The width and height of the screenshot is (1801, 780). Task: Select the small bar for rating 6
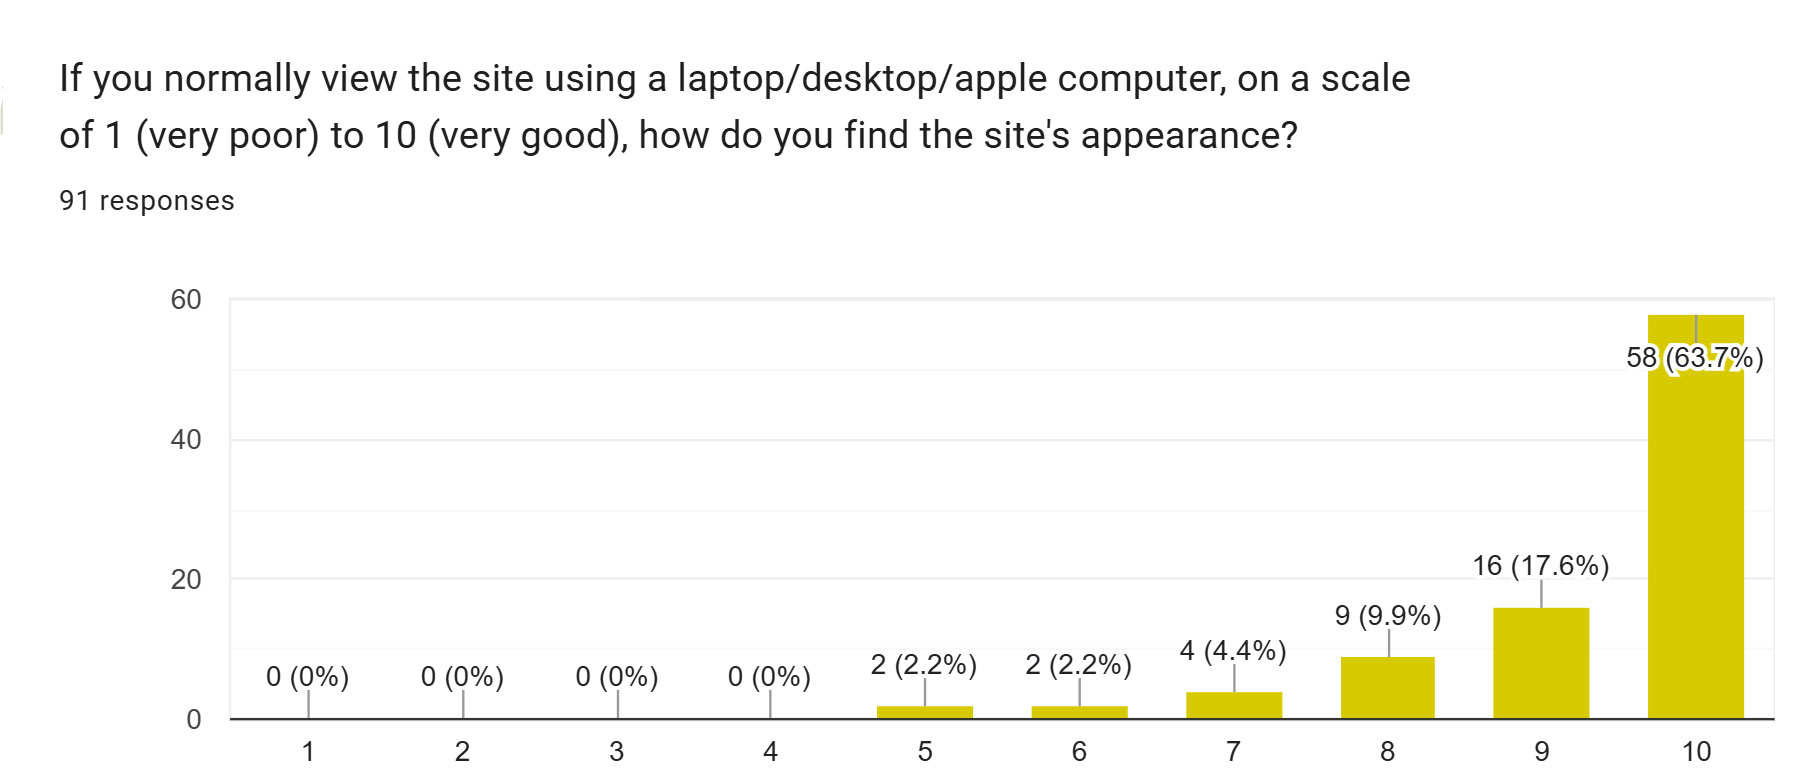coord(1079,712)
